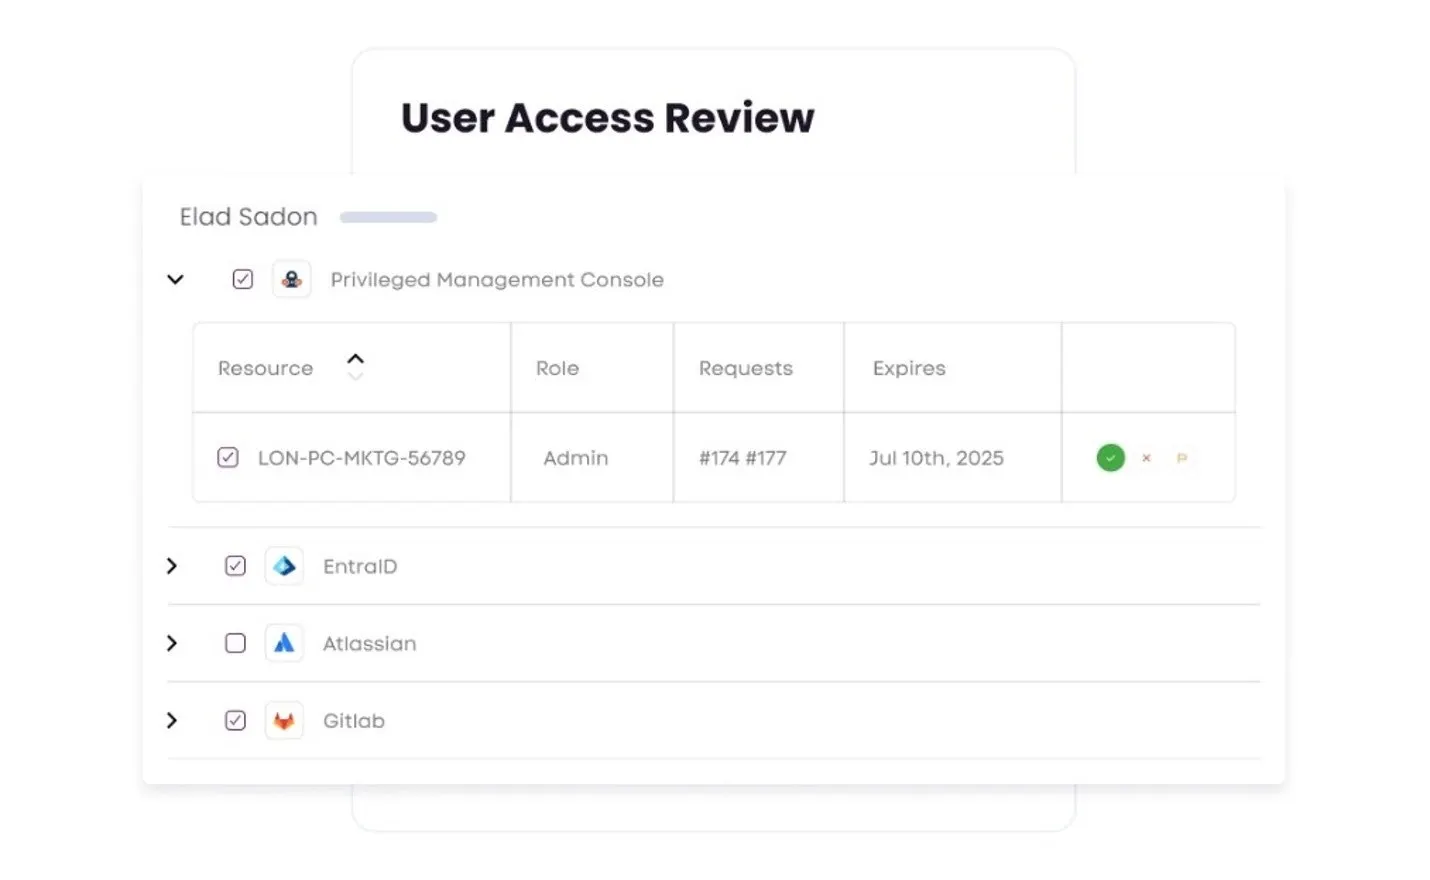
Task: Click the user name Elad Sadon
Action: click(248, 217)
